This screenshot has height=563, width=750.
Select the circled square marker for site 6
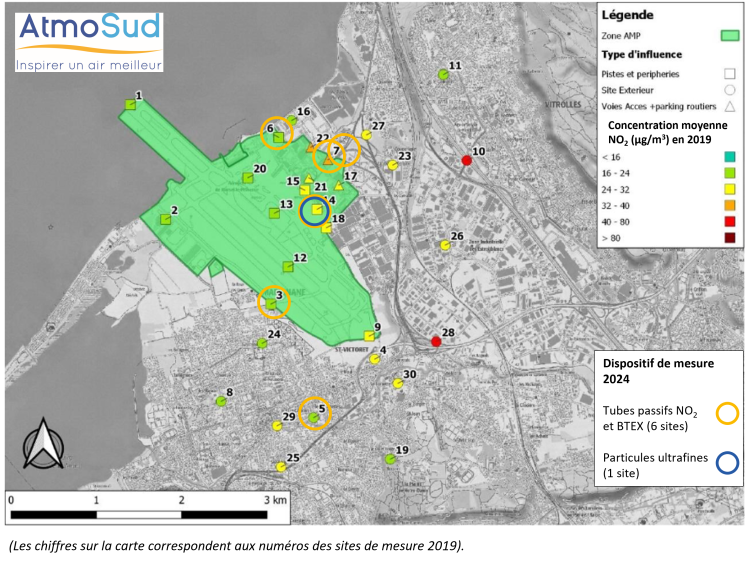[x=278, y=138]
